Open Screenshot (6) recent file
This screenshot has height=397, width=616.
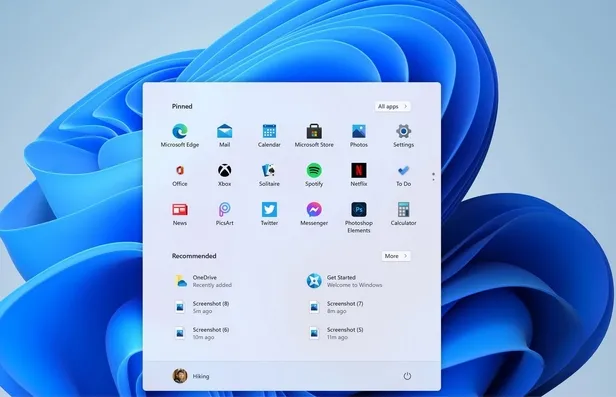202,333
